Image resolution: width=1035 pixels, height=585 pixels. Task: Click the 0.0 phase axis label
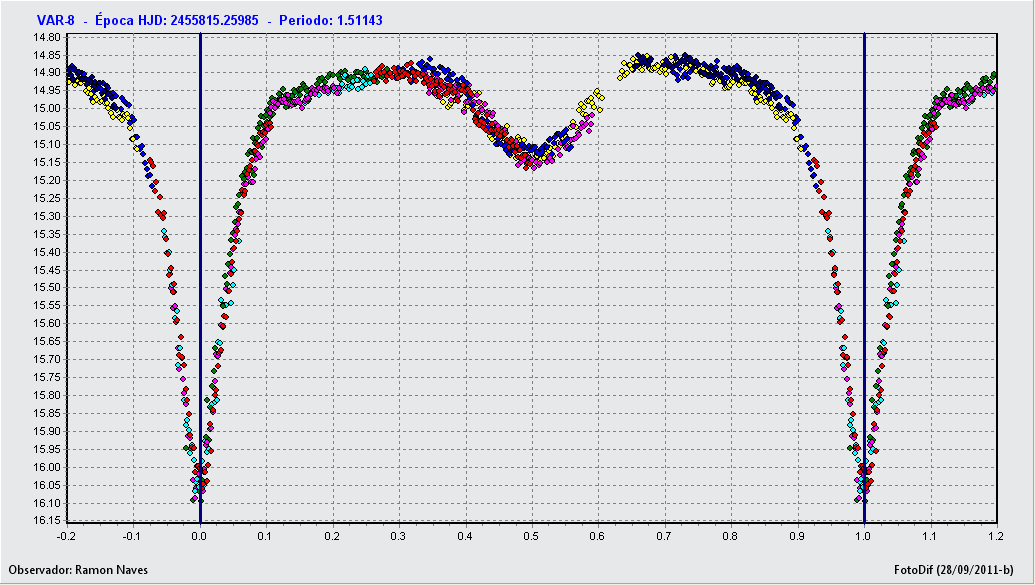click(x=199, y=536)
